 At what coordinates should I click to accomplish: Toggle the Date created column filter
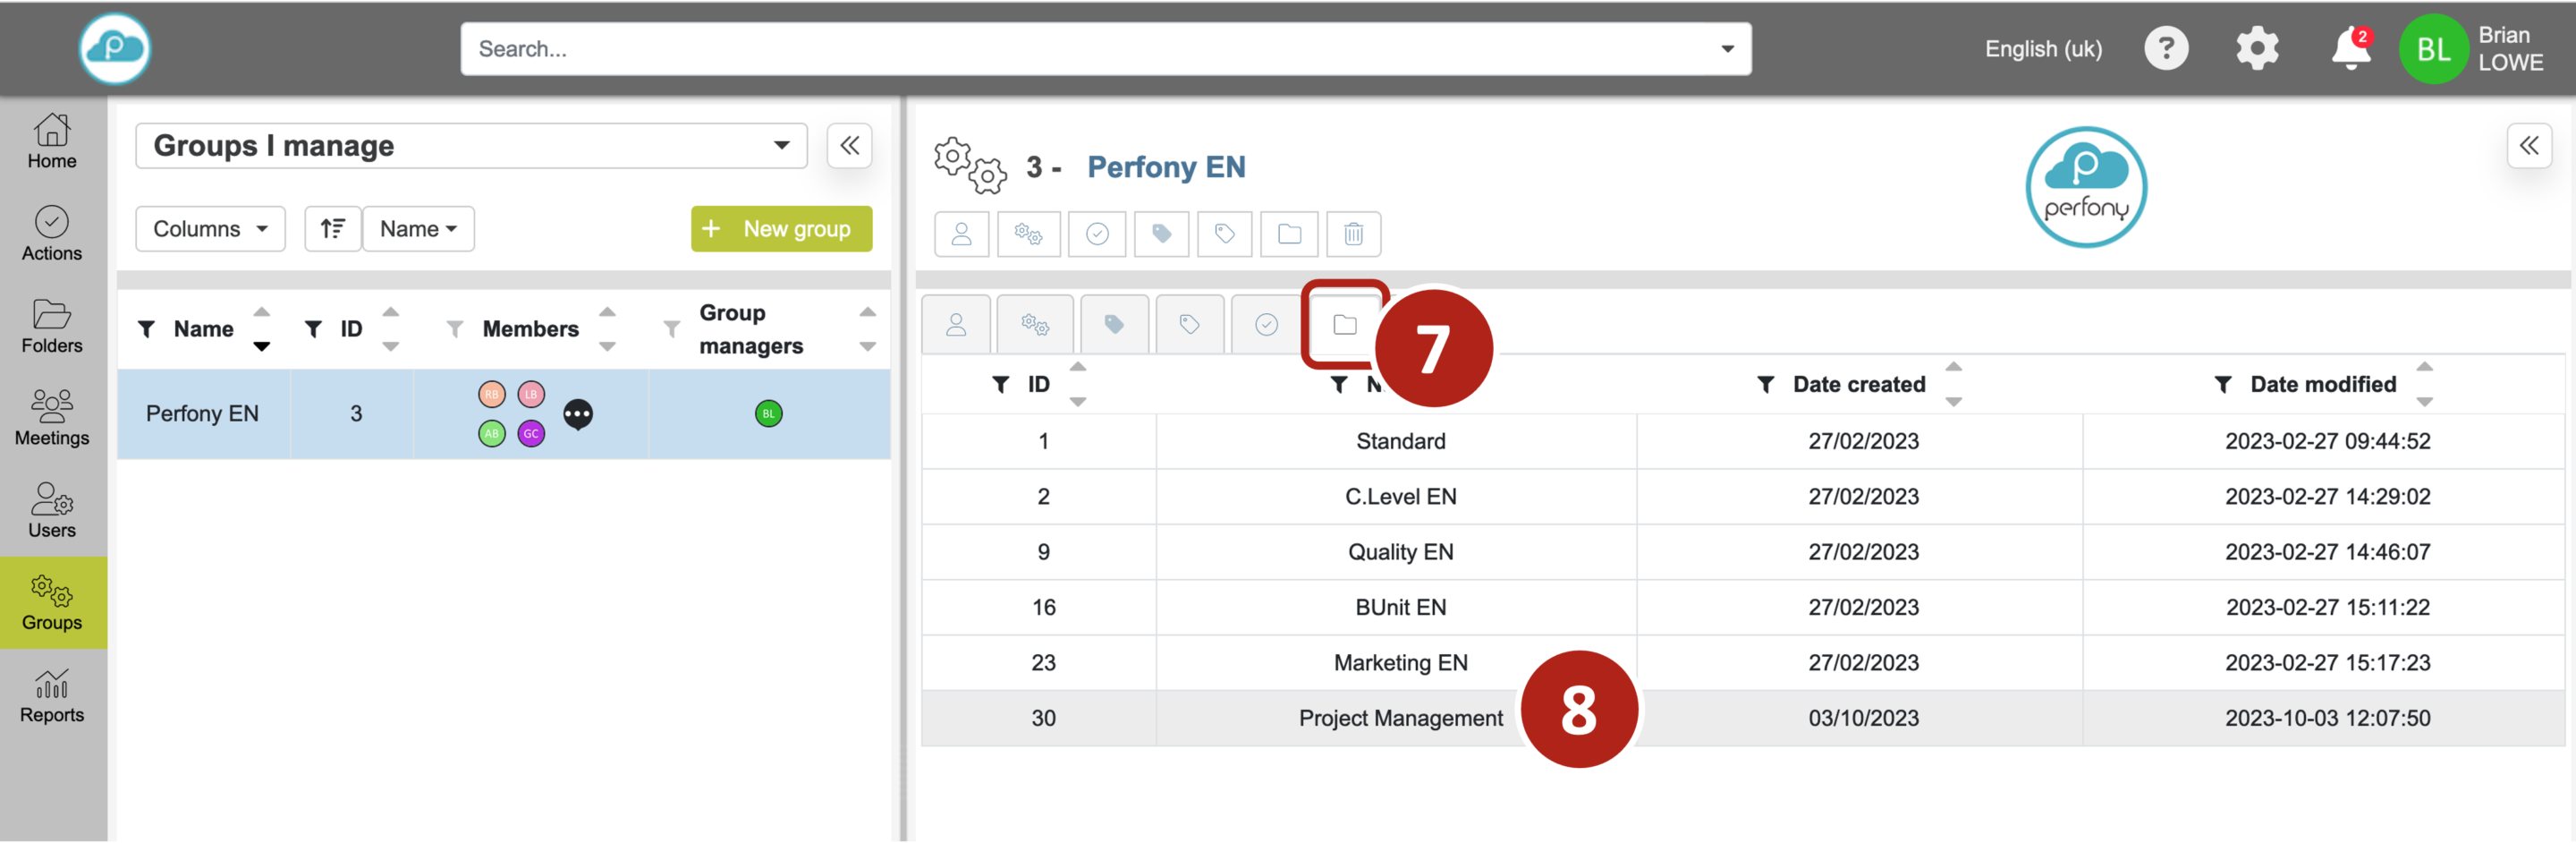[1765, 385]
